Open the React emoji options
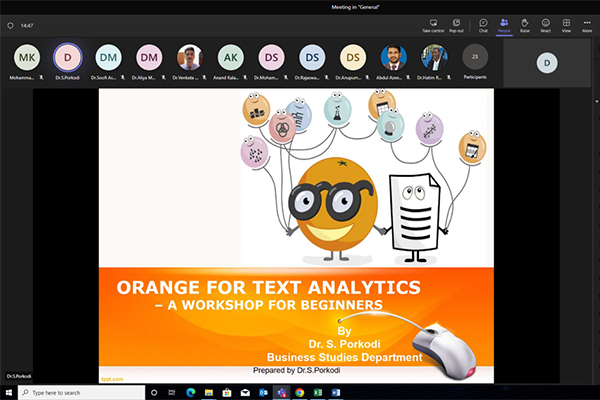Image resolution: width=600 pixels, height=400 pixels. [546, 22]
